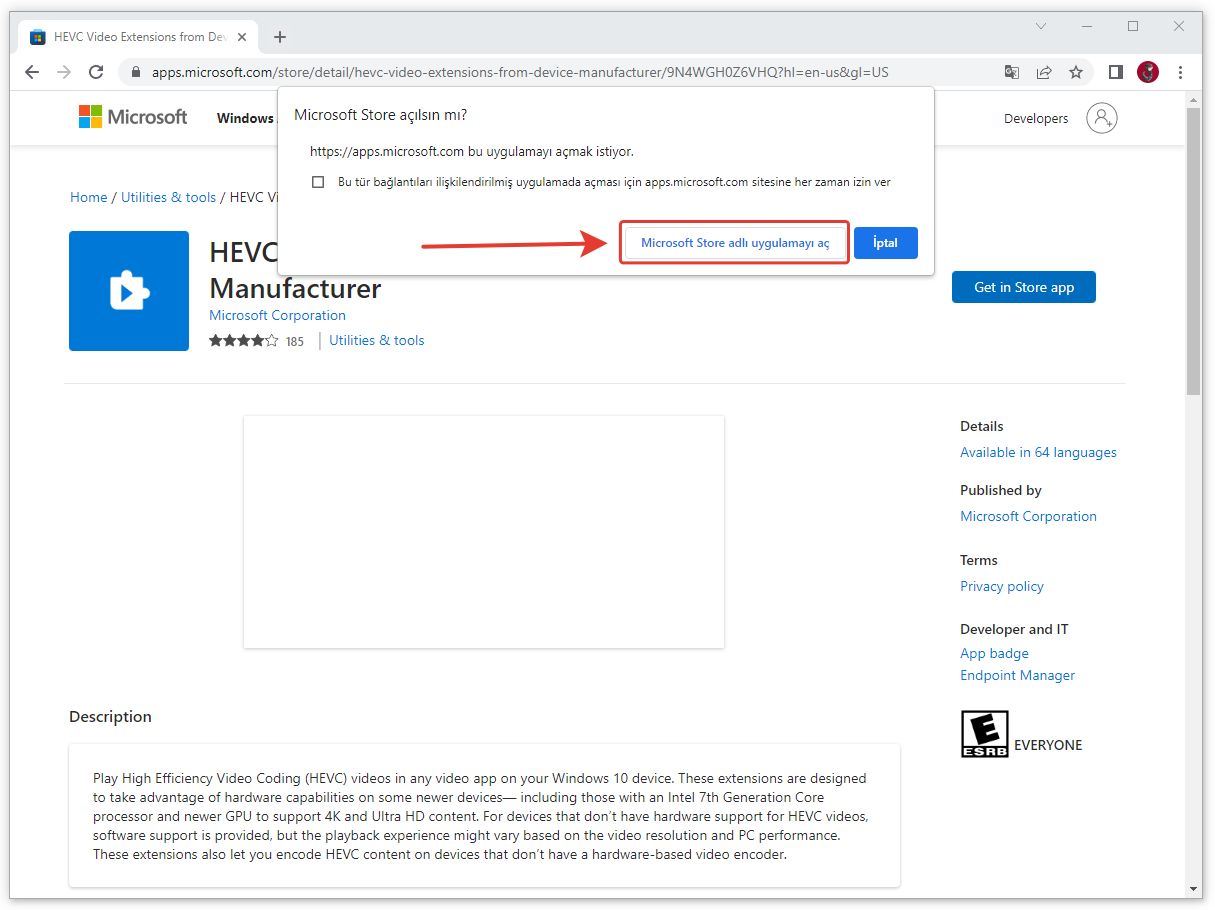Click the share page icon
This screenshot has height=910, width=1215.
(1044, 72)
